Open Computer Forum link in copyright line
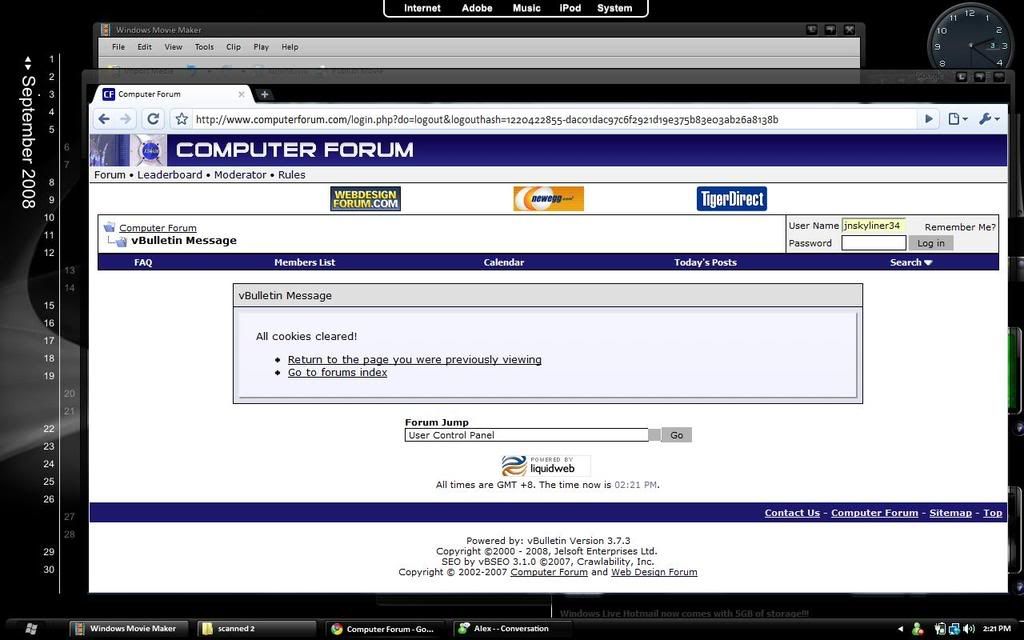The height and width of the screenshot is (640, 1024). pyautogui.click(x=549, y=572)
